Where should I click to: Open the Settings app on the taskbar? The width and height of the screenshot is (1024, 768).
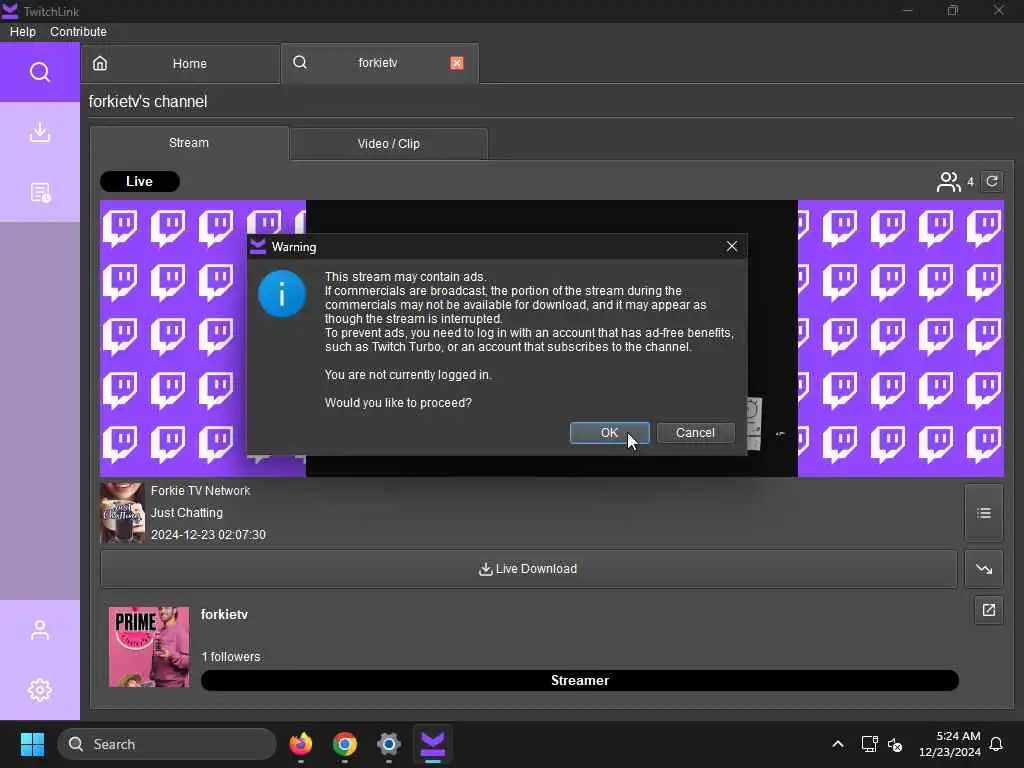click(x=388, y=744)
